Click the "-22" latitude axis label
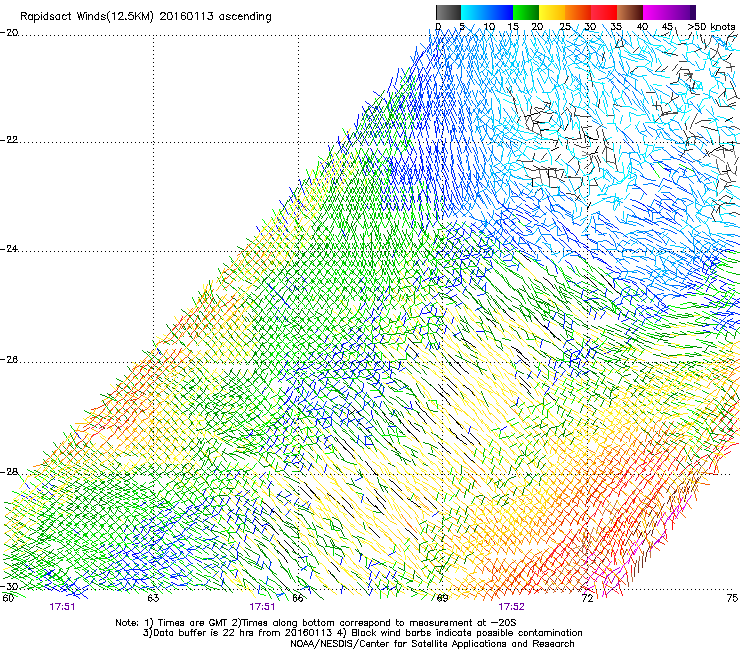The height and width of the screenshot is (650, 740). pyautogui.click(x=9, y=140)
